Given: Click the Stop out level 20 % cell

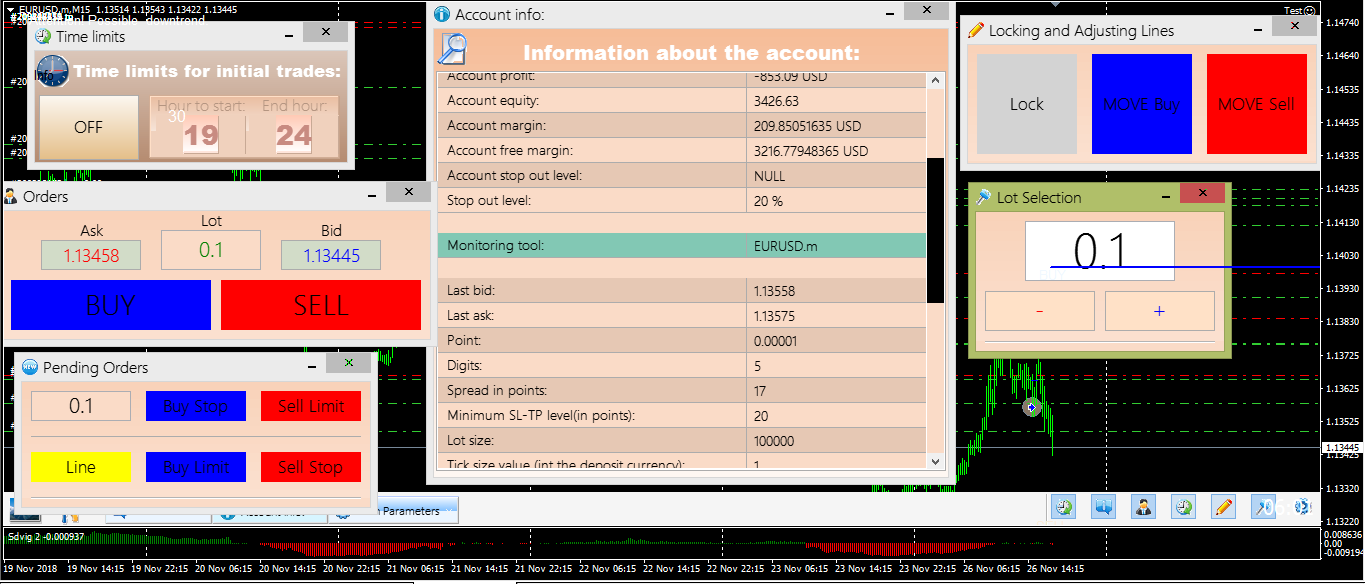Looking at the screenshot, I should (836, 201).
